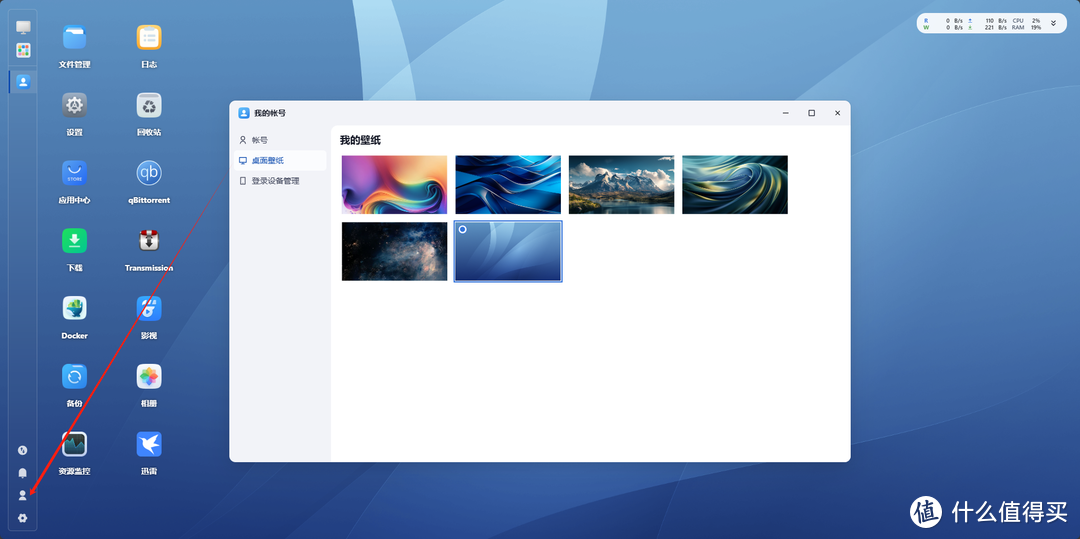The height and width of the screenshot is (539, 1080).
Task: Launch the 应用中心 app store icon
Action: (x=74, y=173)
